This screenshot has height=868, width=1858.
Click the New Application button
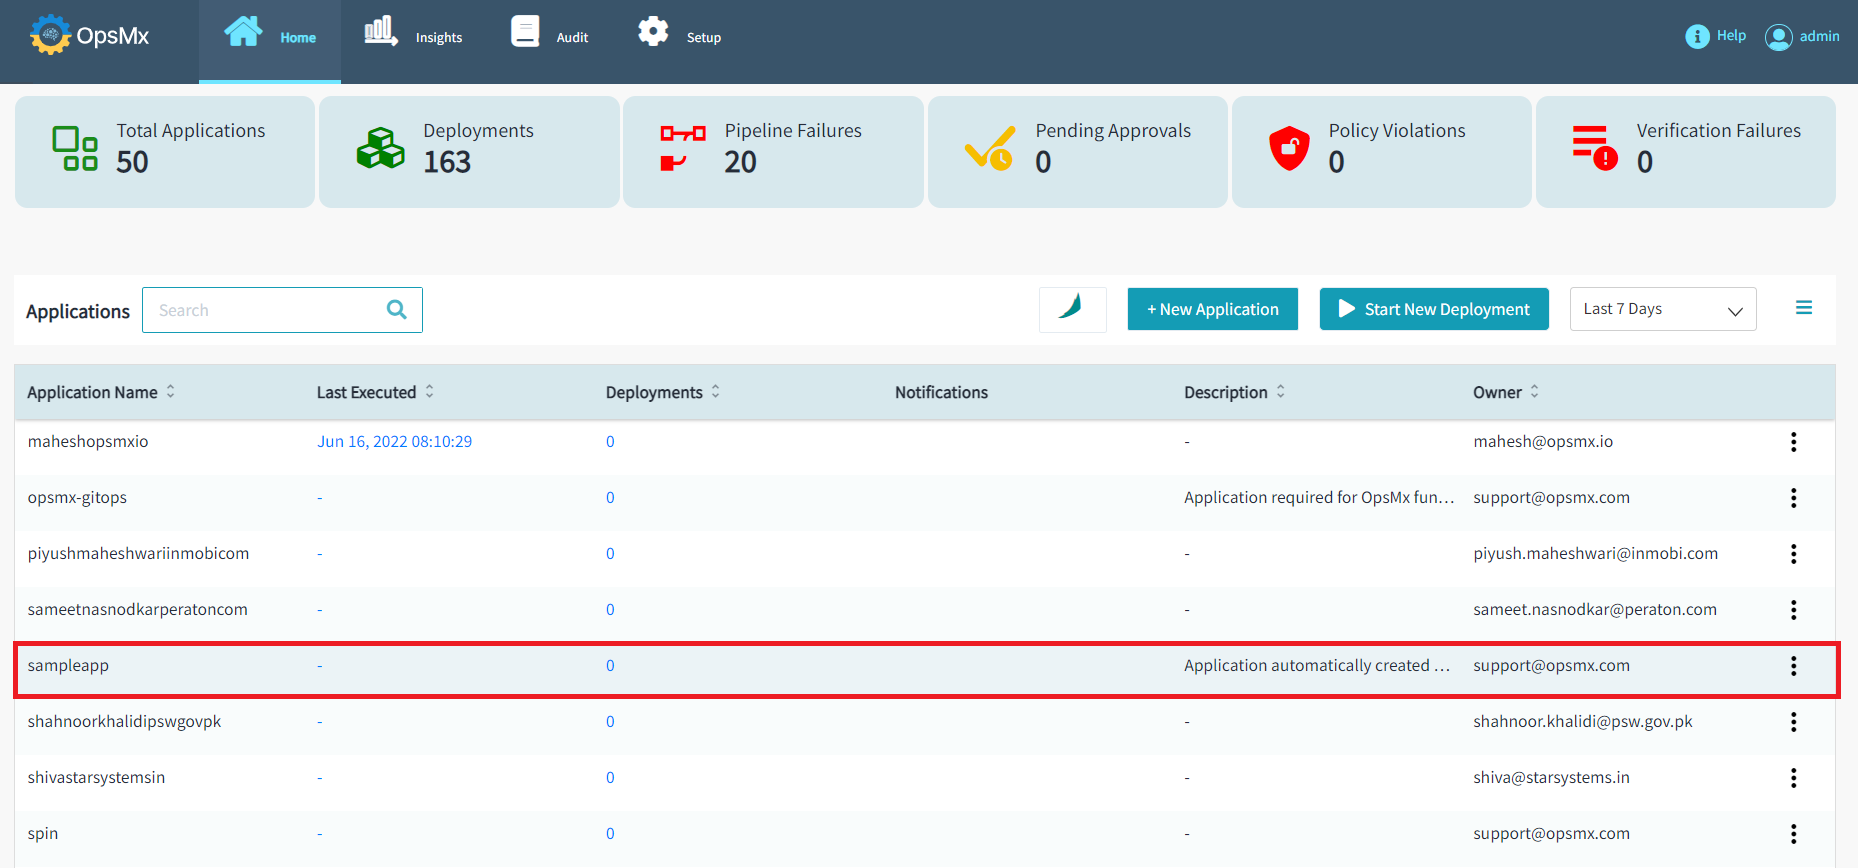[1212, 310]
